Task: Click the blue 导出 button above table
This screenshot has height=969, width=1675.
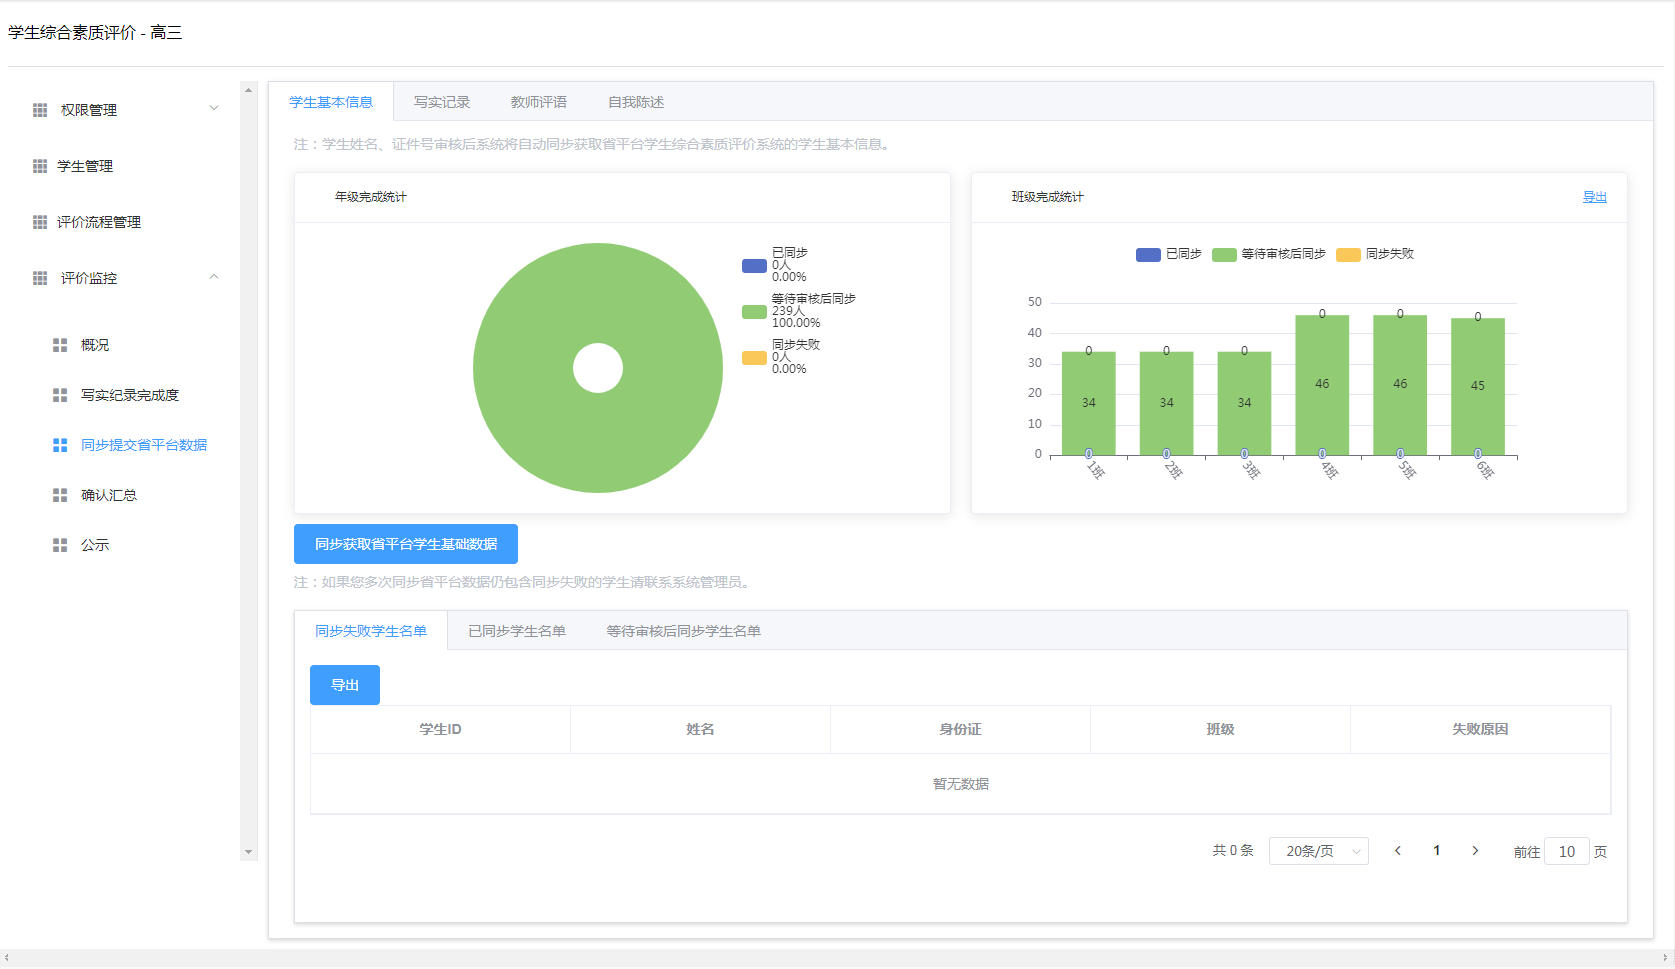Action: [x=345, y=685]
